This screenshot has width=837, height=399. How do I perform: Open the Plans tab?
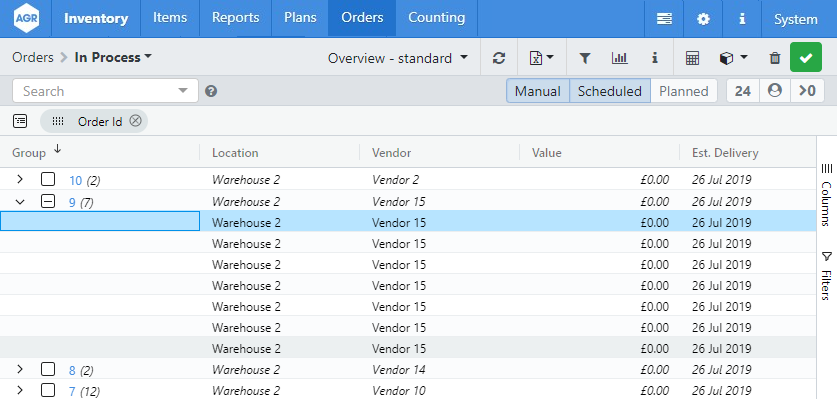[x=300, y=18]
